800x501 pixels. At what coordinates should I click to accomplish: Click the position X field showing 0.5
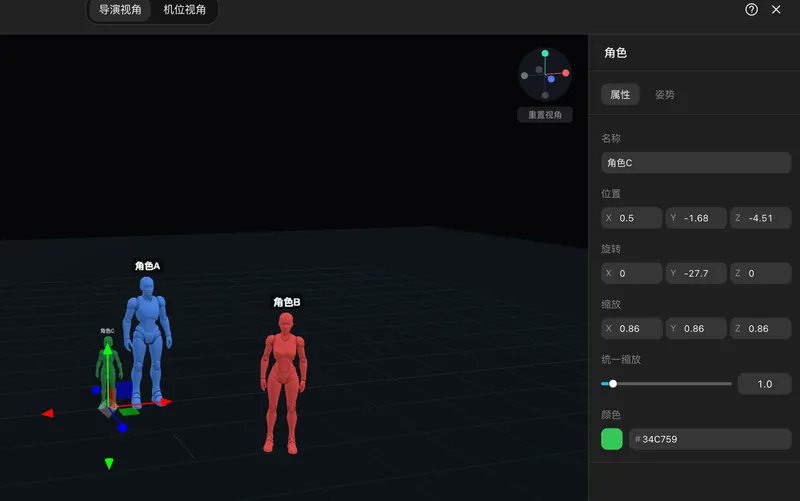(x=632, y=218)
